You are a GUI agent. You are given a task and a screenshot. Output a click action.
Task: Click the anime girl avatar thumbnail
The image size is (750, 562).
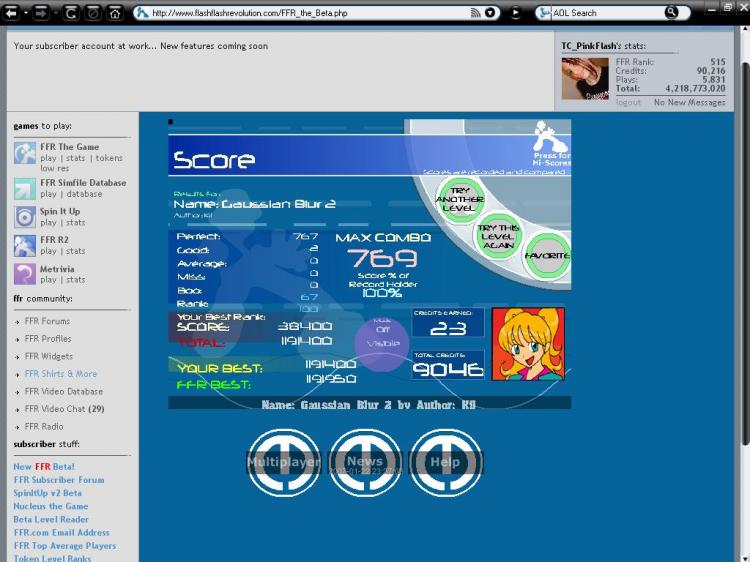point(528,344)
